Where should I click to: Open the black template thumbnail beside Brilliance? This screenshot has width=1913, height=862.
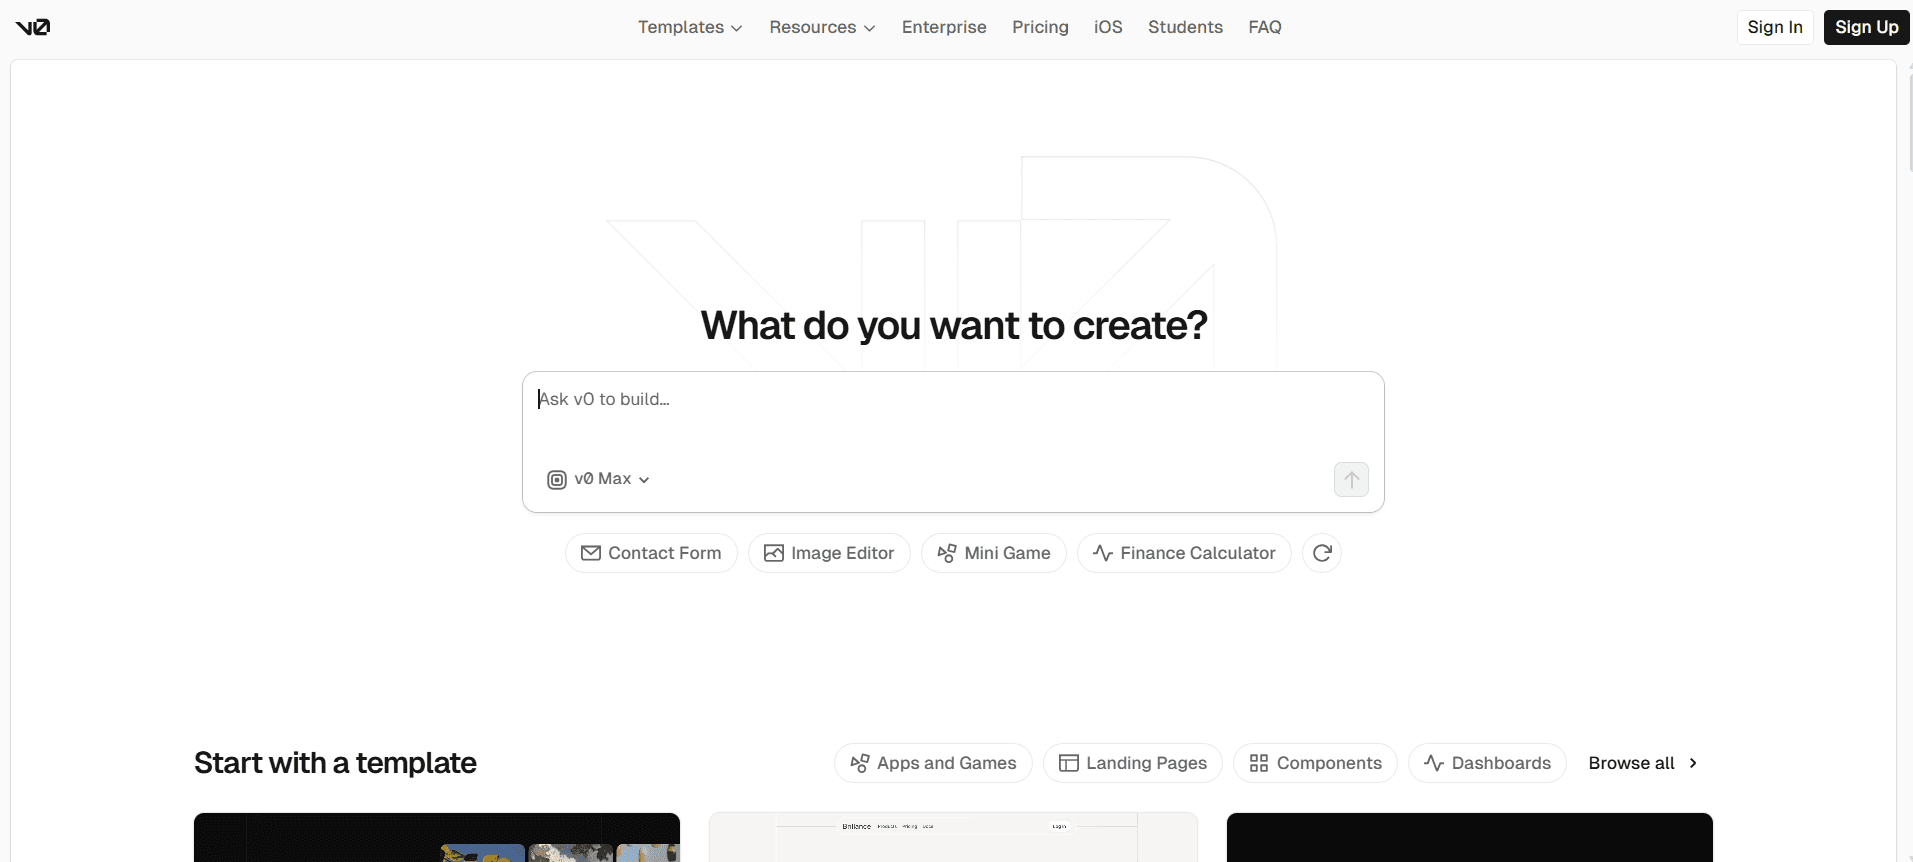click(1470, 838)
